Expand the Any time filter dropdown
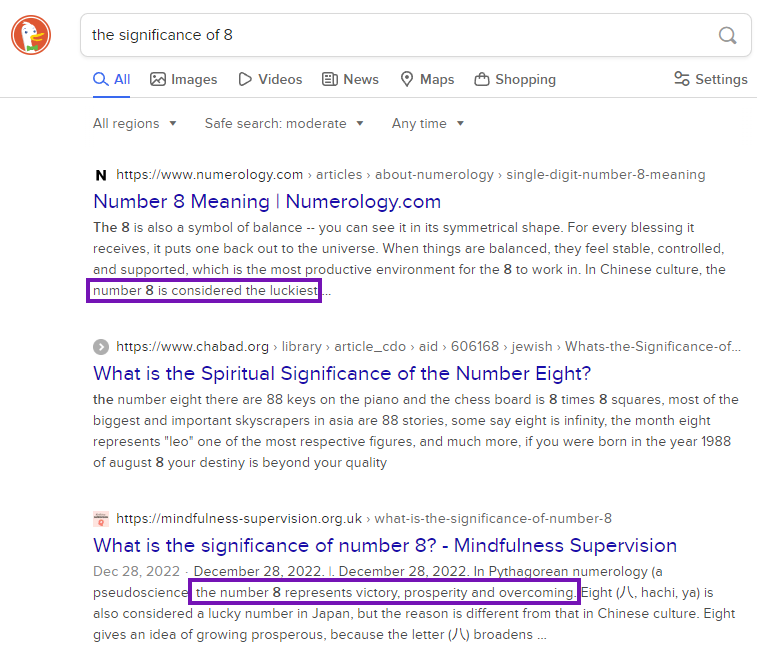This screenshot has width=757, height=664. point(428,124)
